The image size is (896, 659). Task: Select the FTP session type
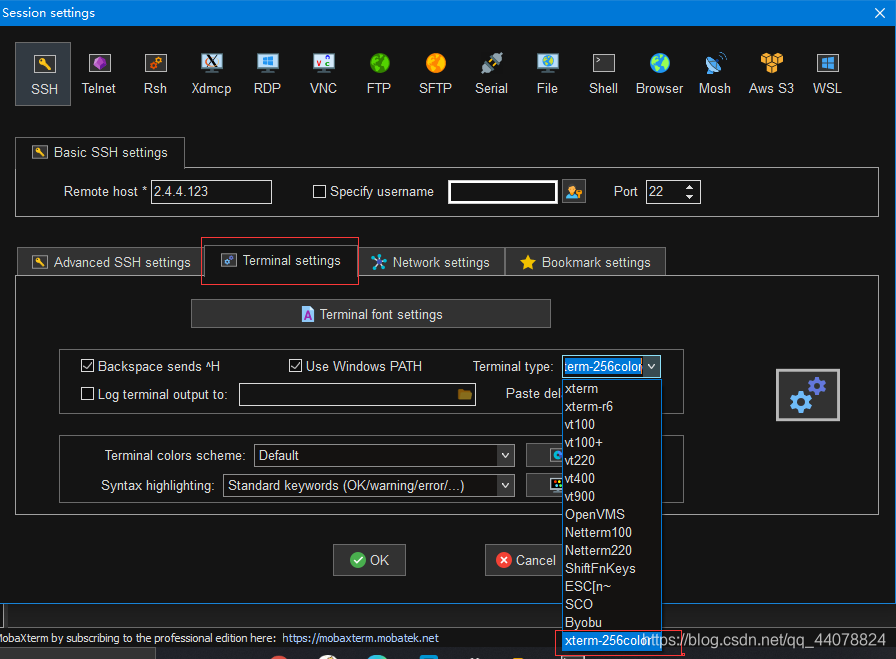click(x=379, y=74)
